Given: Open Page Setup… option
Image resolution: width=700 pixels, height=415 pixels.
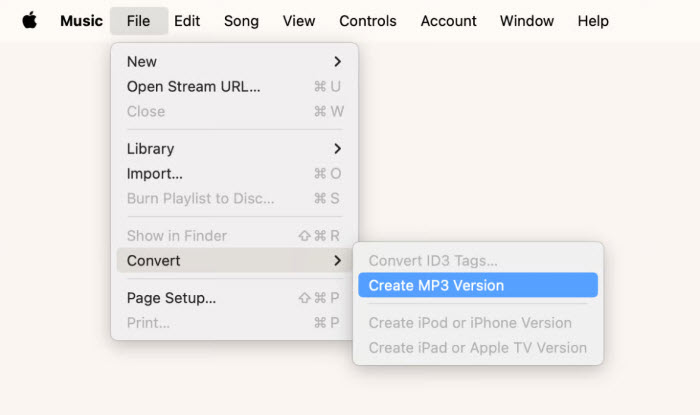Looking at the screenshot, I should pyautogui.click(x=234, y=298).
